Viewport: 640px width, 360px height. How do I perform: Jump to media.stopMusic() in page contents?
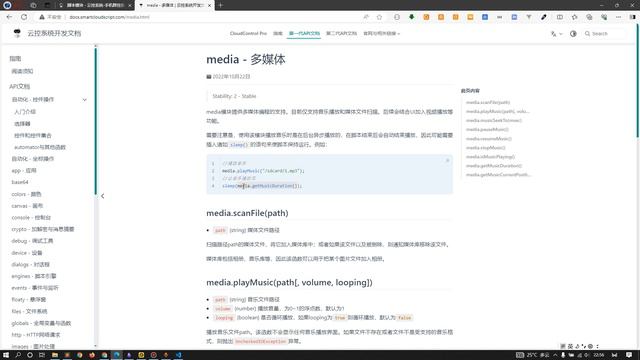click(x=486, y=148)
